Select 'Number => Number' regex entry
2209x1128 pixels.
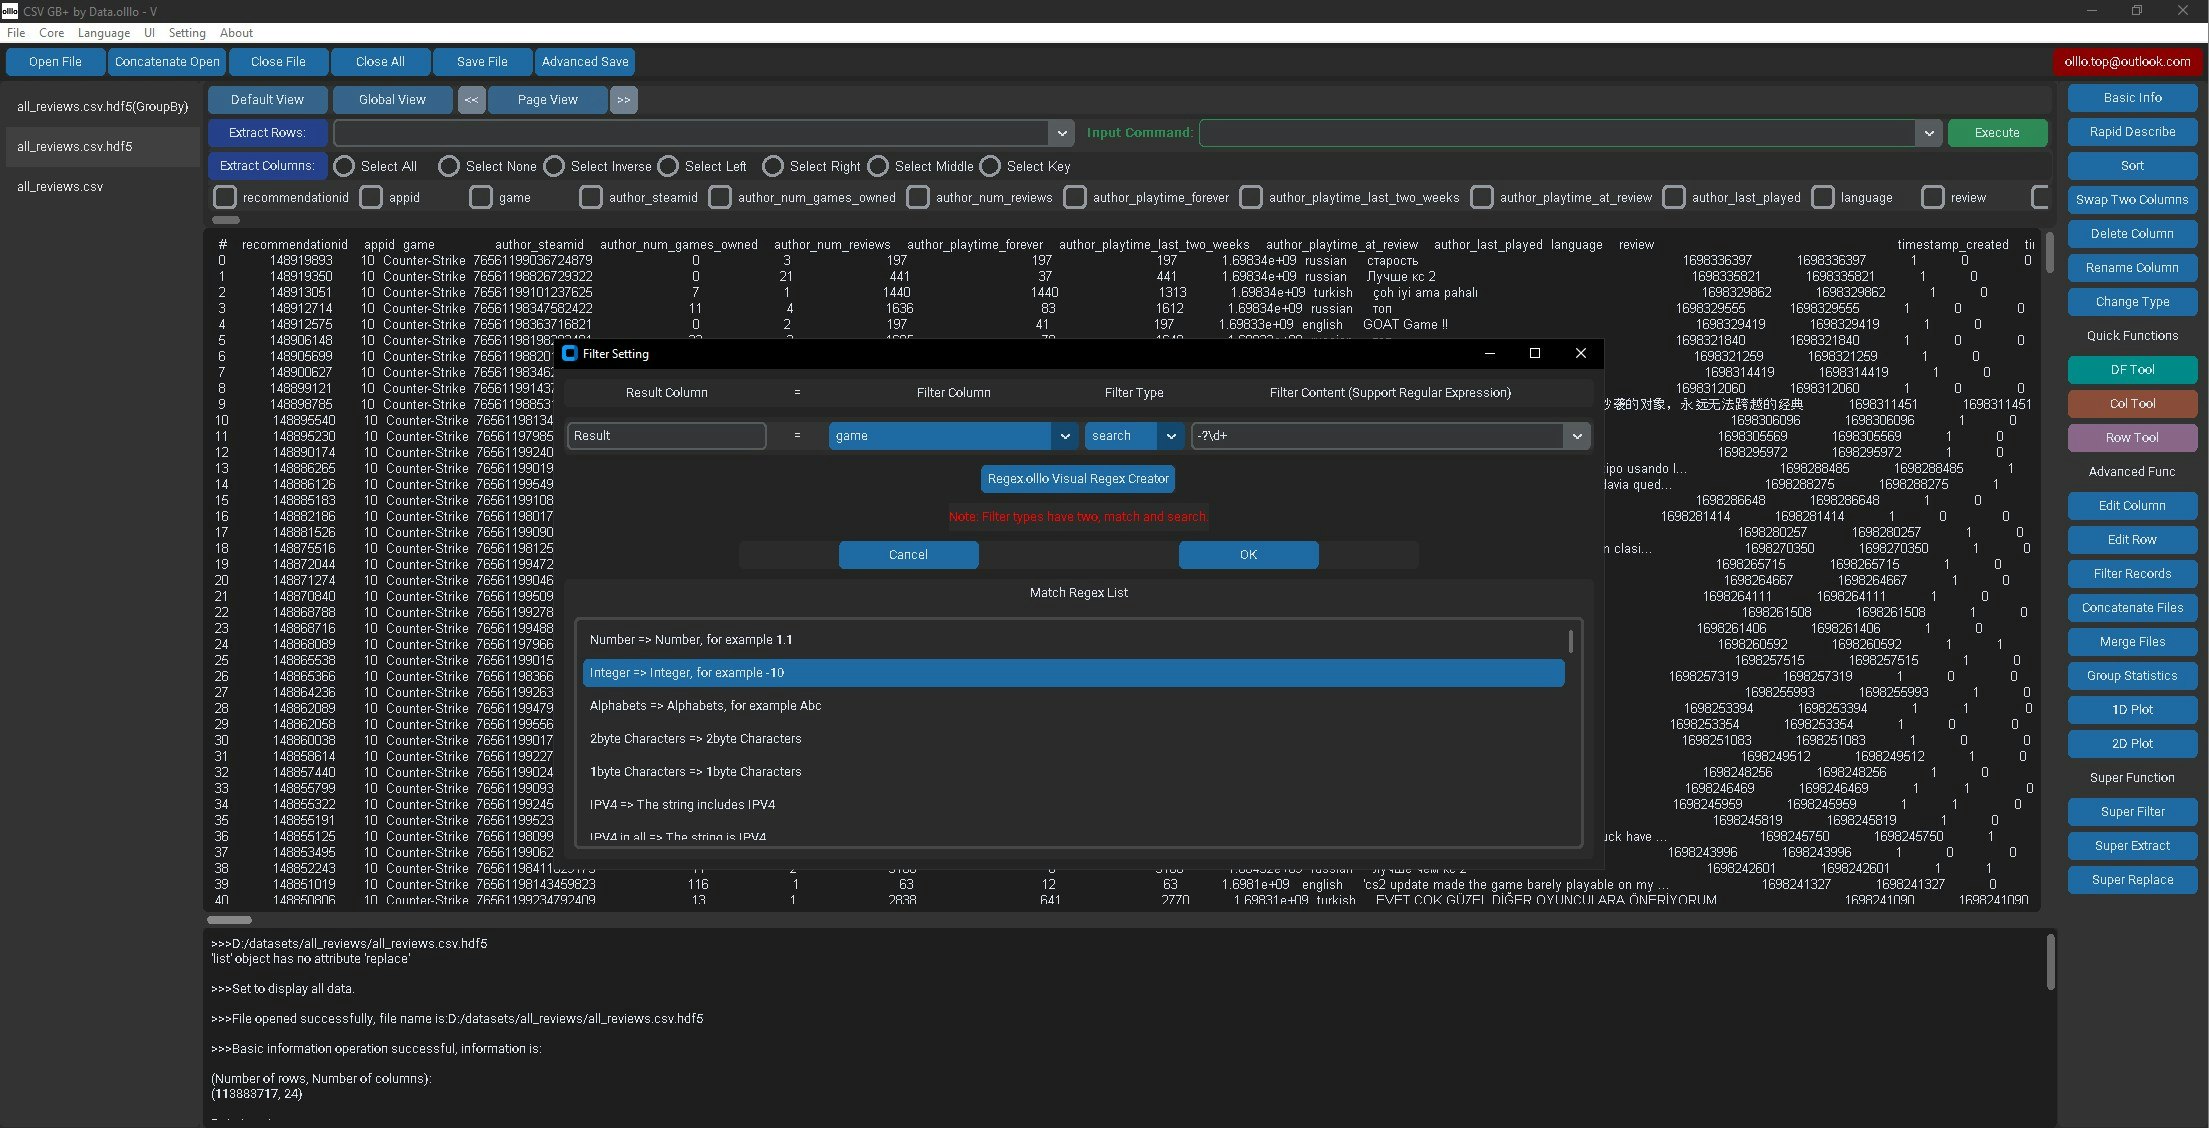pos(1073,640)
